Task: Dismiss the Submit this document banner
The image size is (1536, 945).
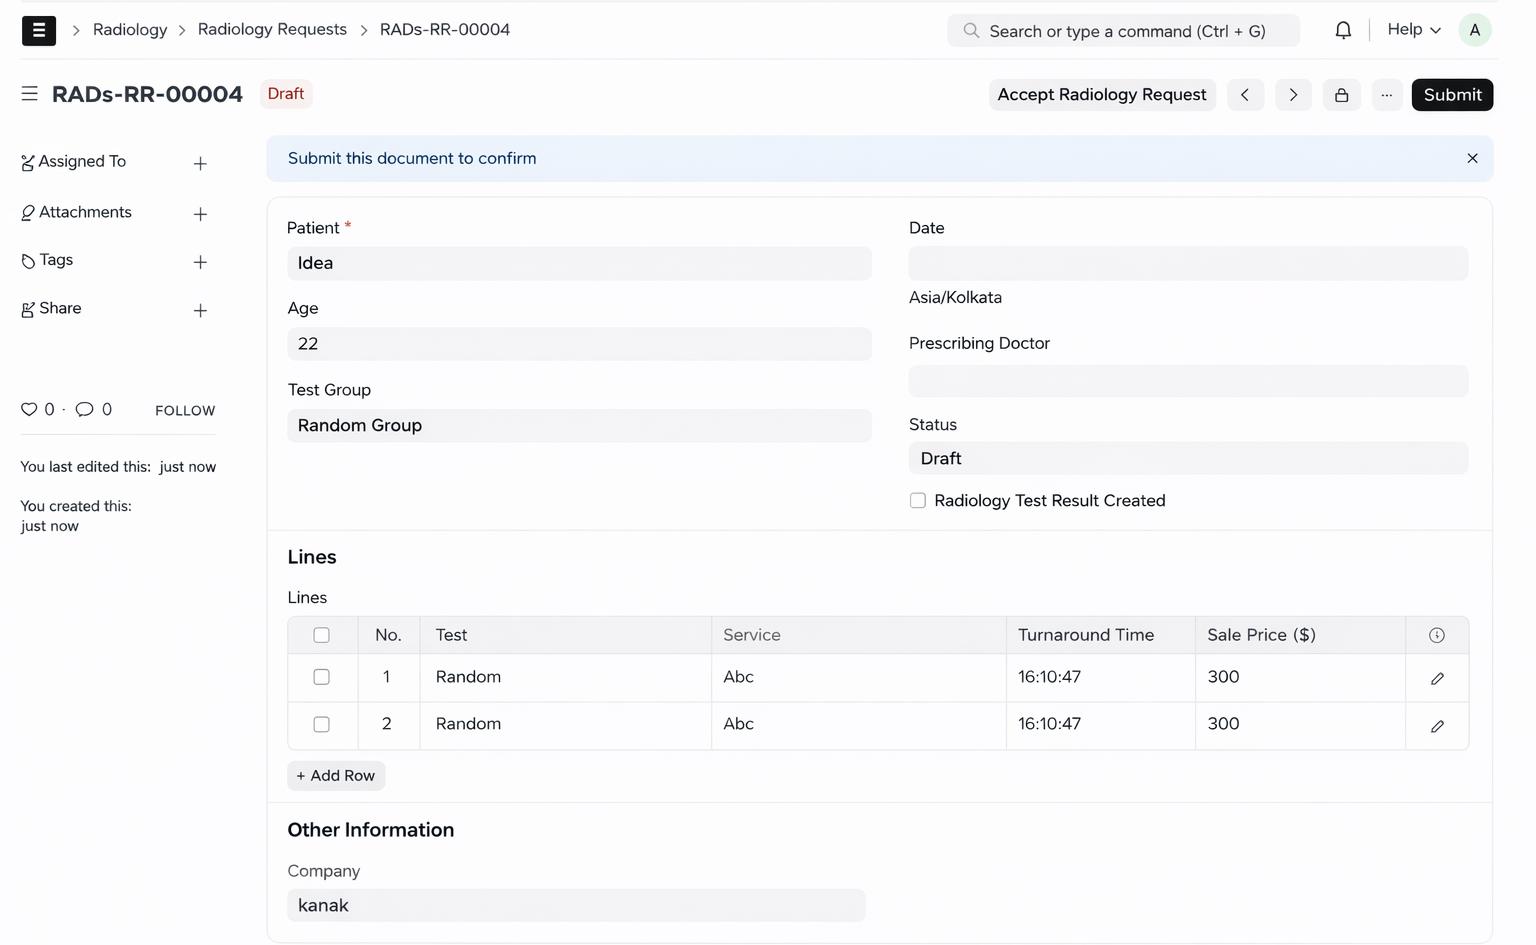Action: 1472,158
